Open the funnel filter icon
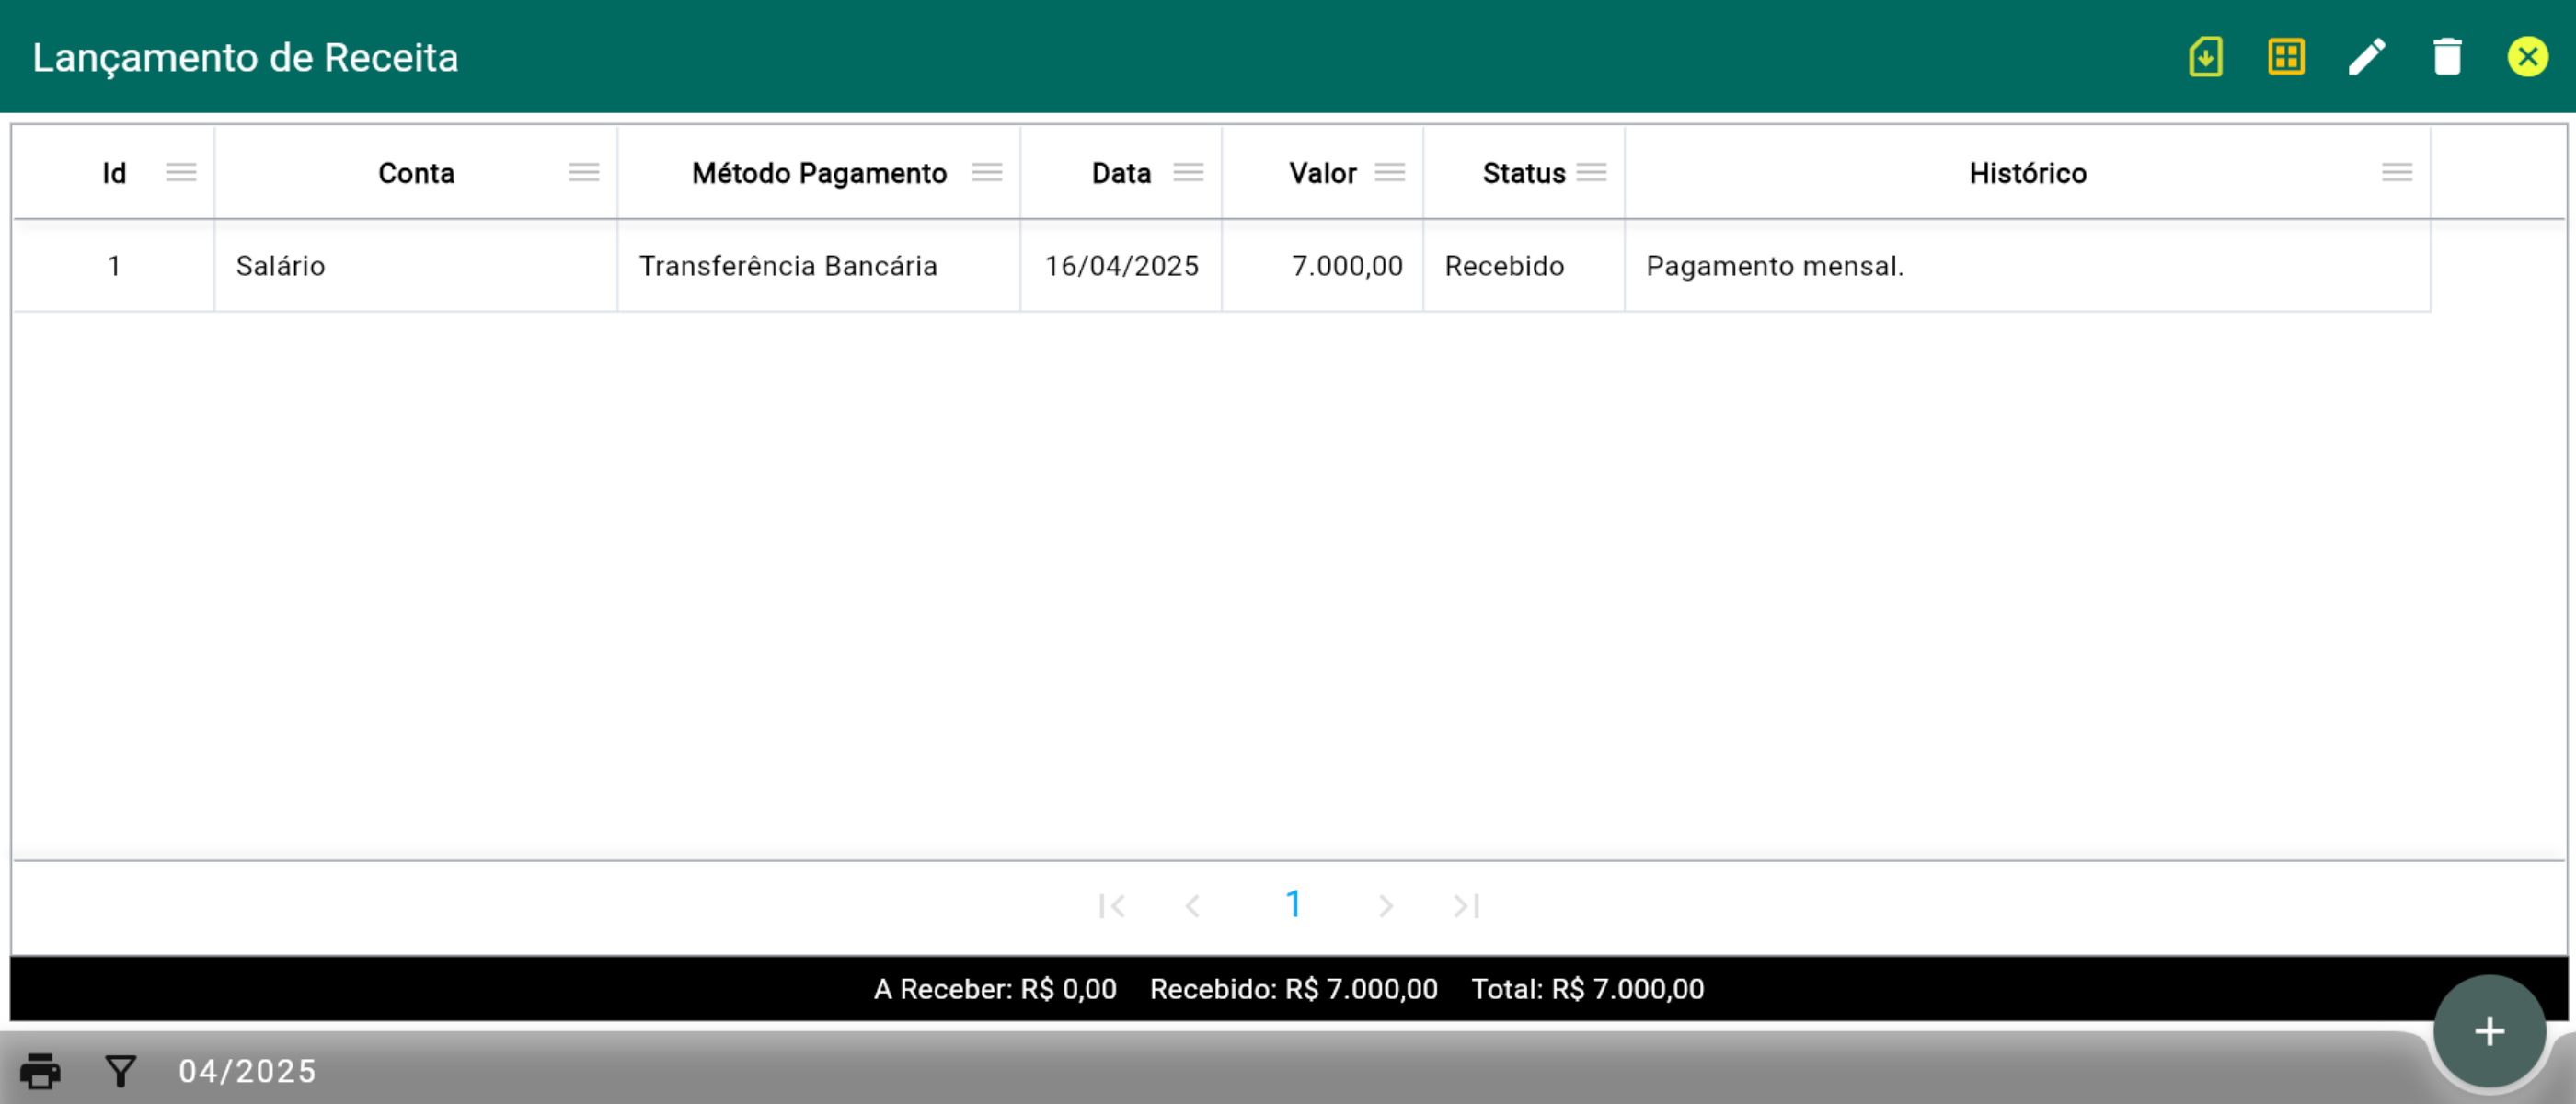Screen dimensions: 2576x1104 tap(120, 1071)
